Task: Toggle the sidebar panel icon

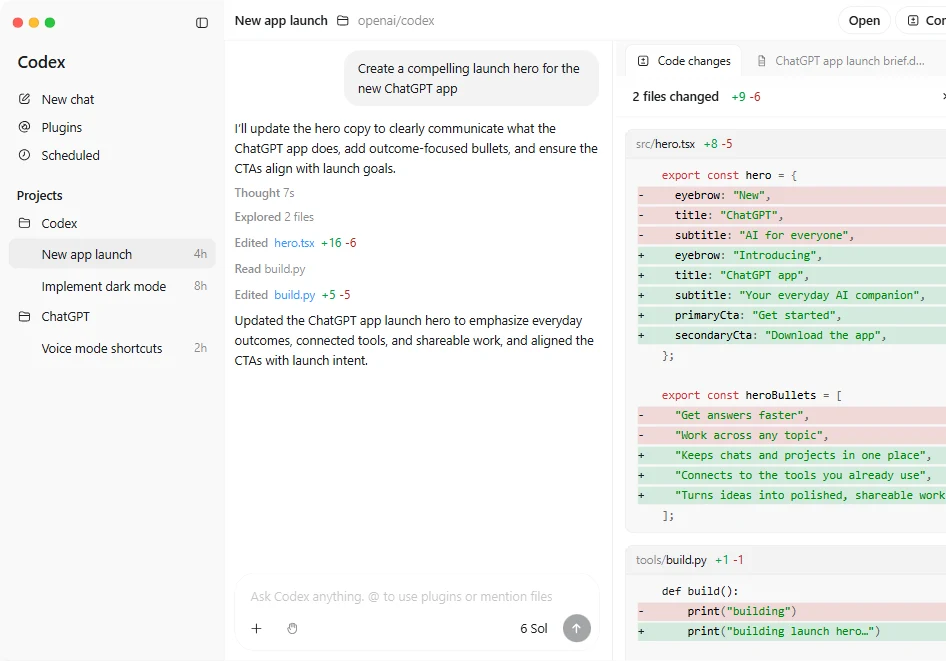Action: (202, 23)
